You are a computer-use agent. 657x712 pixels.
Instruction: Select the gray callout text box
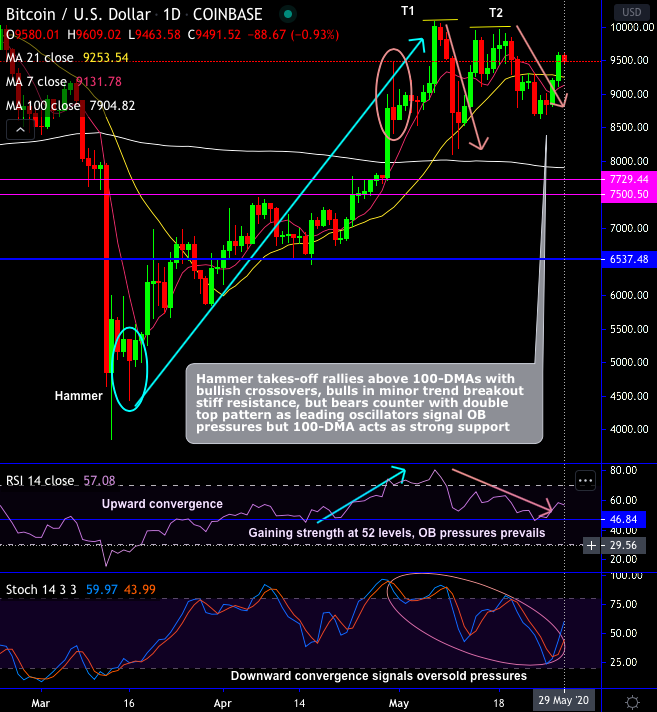tap(364, 403)
